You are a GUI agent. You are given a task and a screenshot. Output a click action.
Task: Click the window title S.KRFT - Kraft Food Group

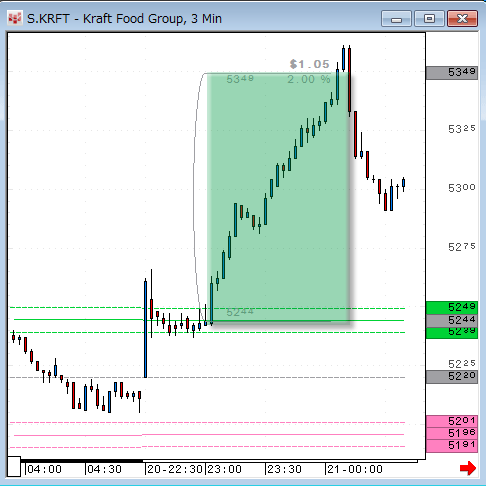pos(124,19)
